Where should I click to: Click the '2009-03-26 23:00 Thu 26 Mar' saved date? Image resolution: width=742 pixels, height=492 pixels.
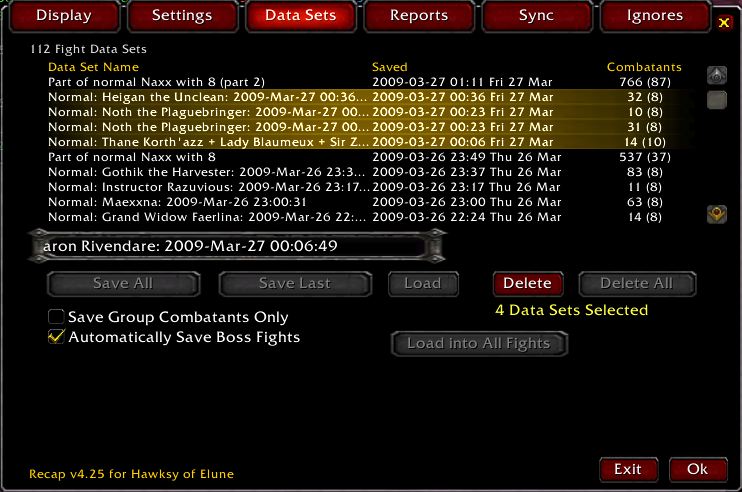pos(467,202)
